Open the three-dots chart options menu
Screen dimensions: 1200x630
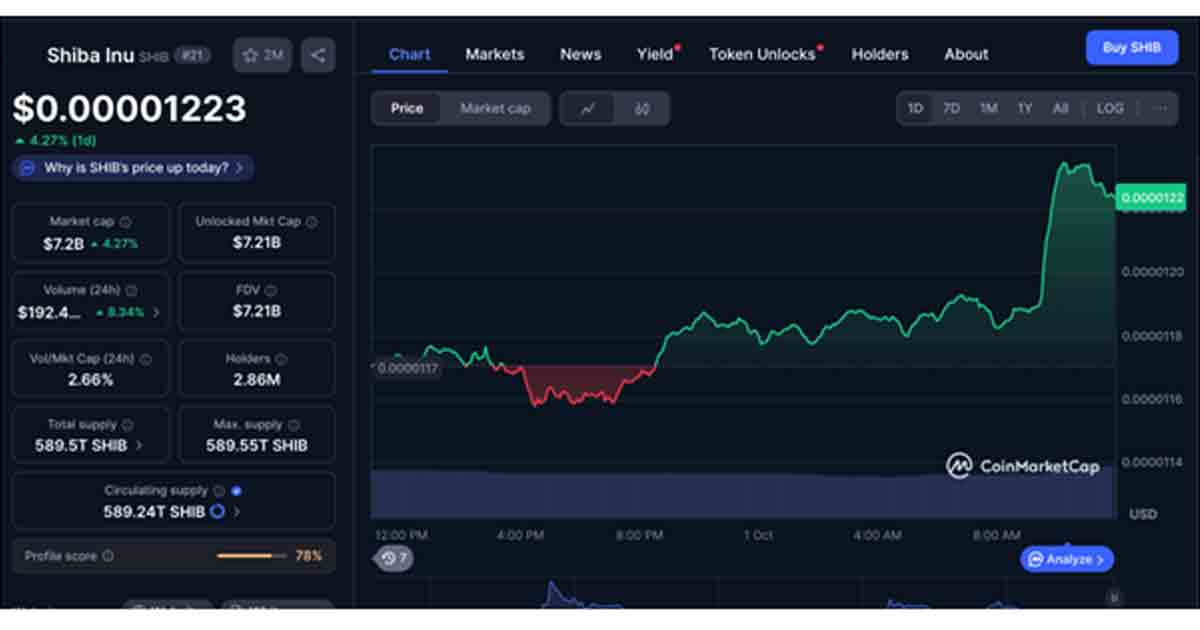[1160, 108]
